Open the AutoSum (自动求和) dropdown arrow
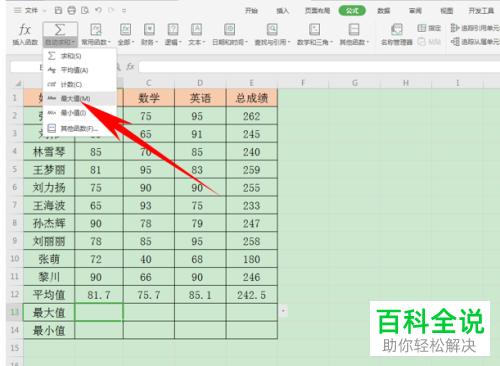This screenshot has height=366, width=500. coord(73,42)
